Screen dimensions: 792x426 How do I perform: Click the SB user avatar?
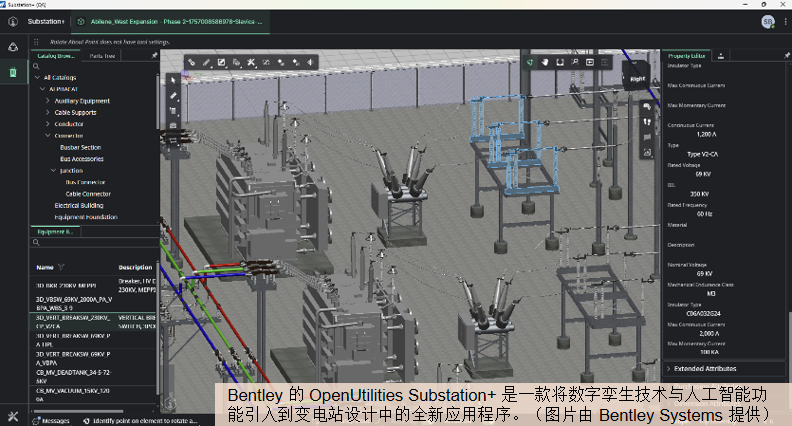point(768,22)
